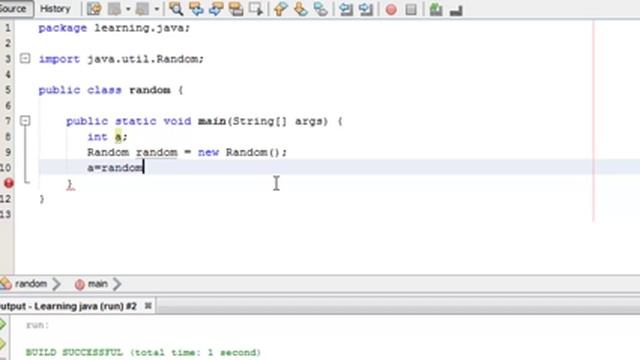Click the navigate Forward icon
640x360 pixels.
tap(142, 9)
